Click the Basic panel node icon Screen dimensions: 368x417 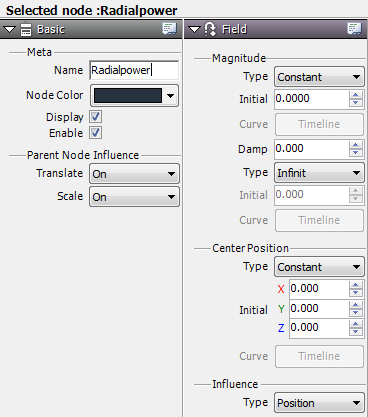[26, 29]
